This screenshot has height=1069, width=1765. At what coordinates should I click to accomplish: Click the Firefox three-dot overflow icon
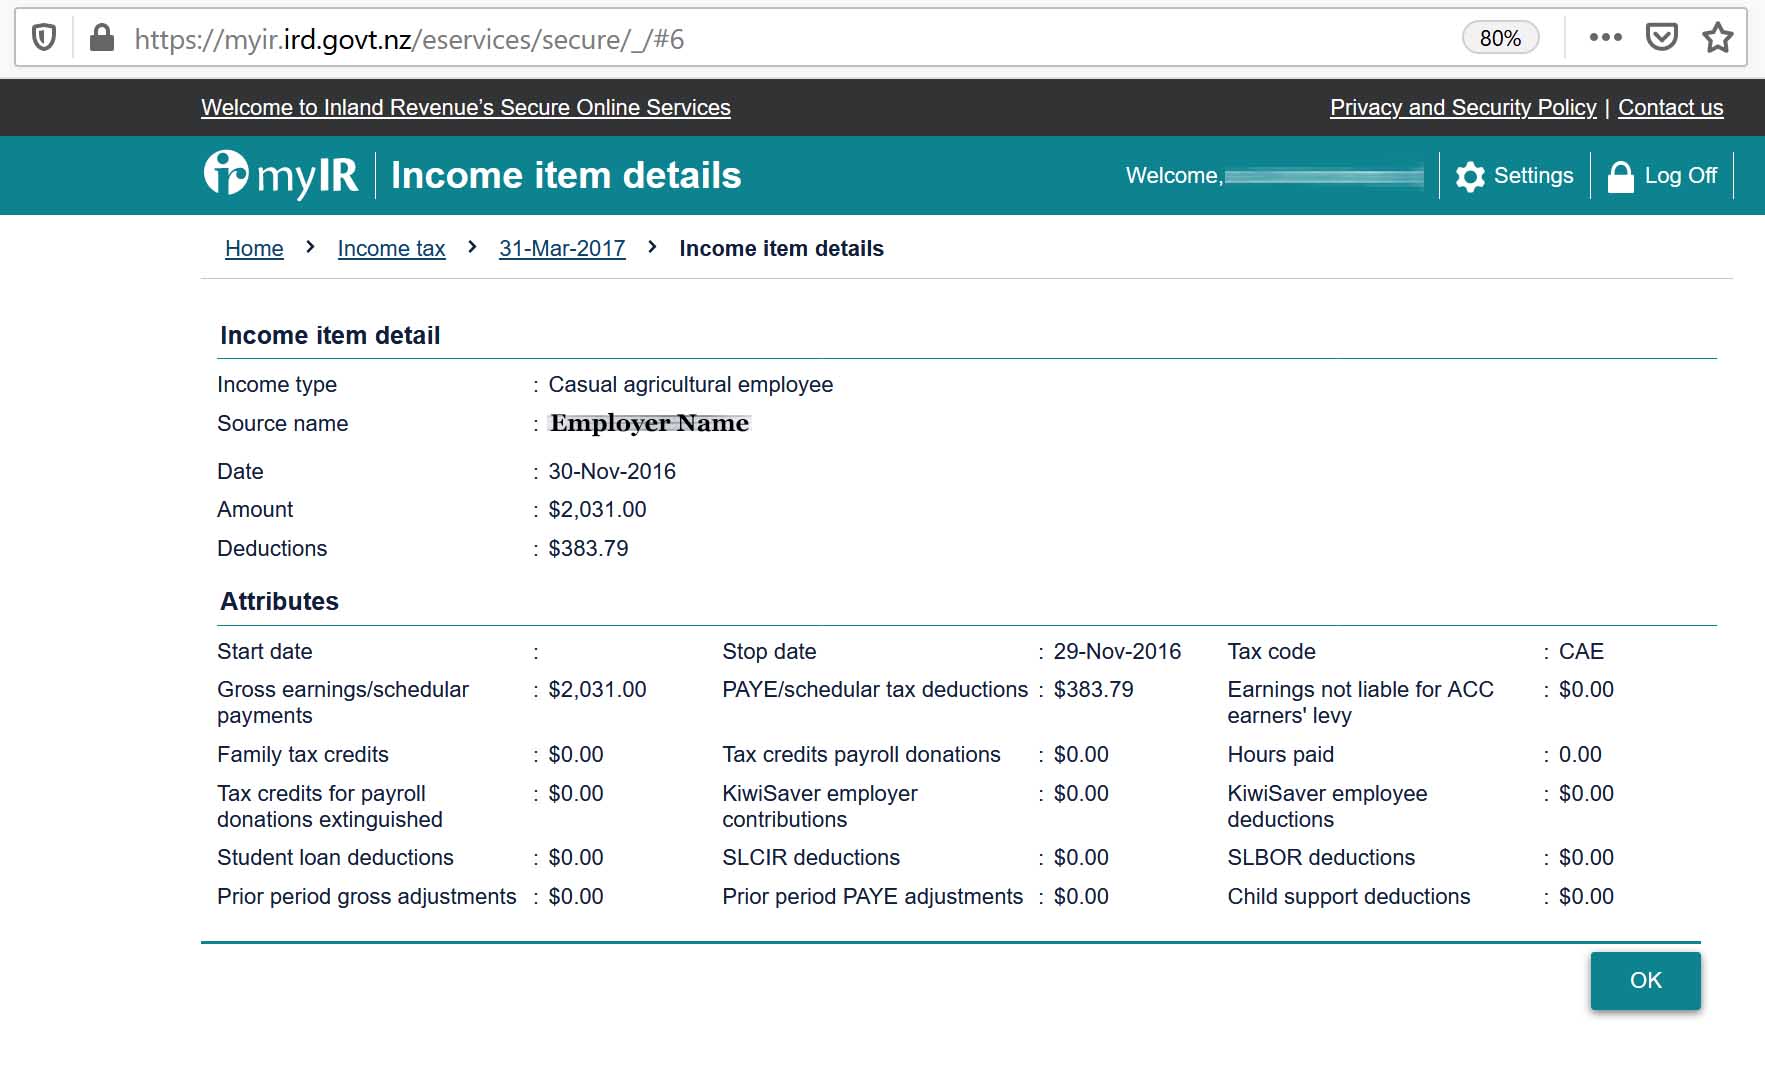1605,37
